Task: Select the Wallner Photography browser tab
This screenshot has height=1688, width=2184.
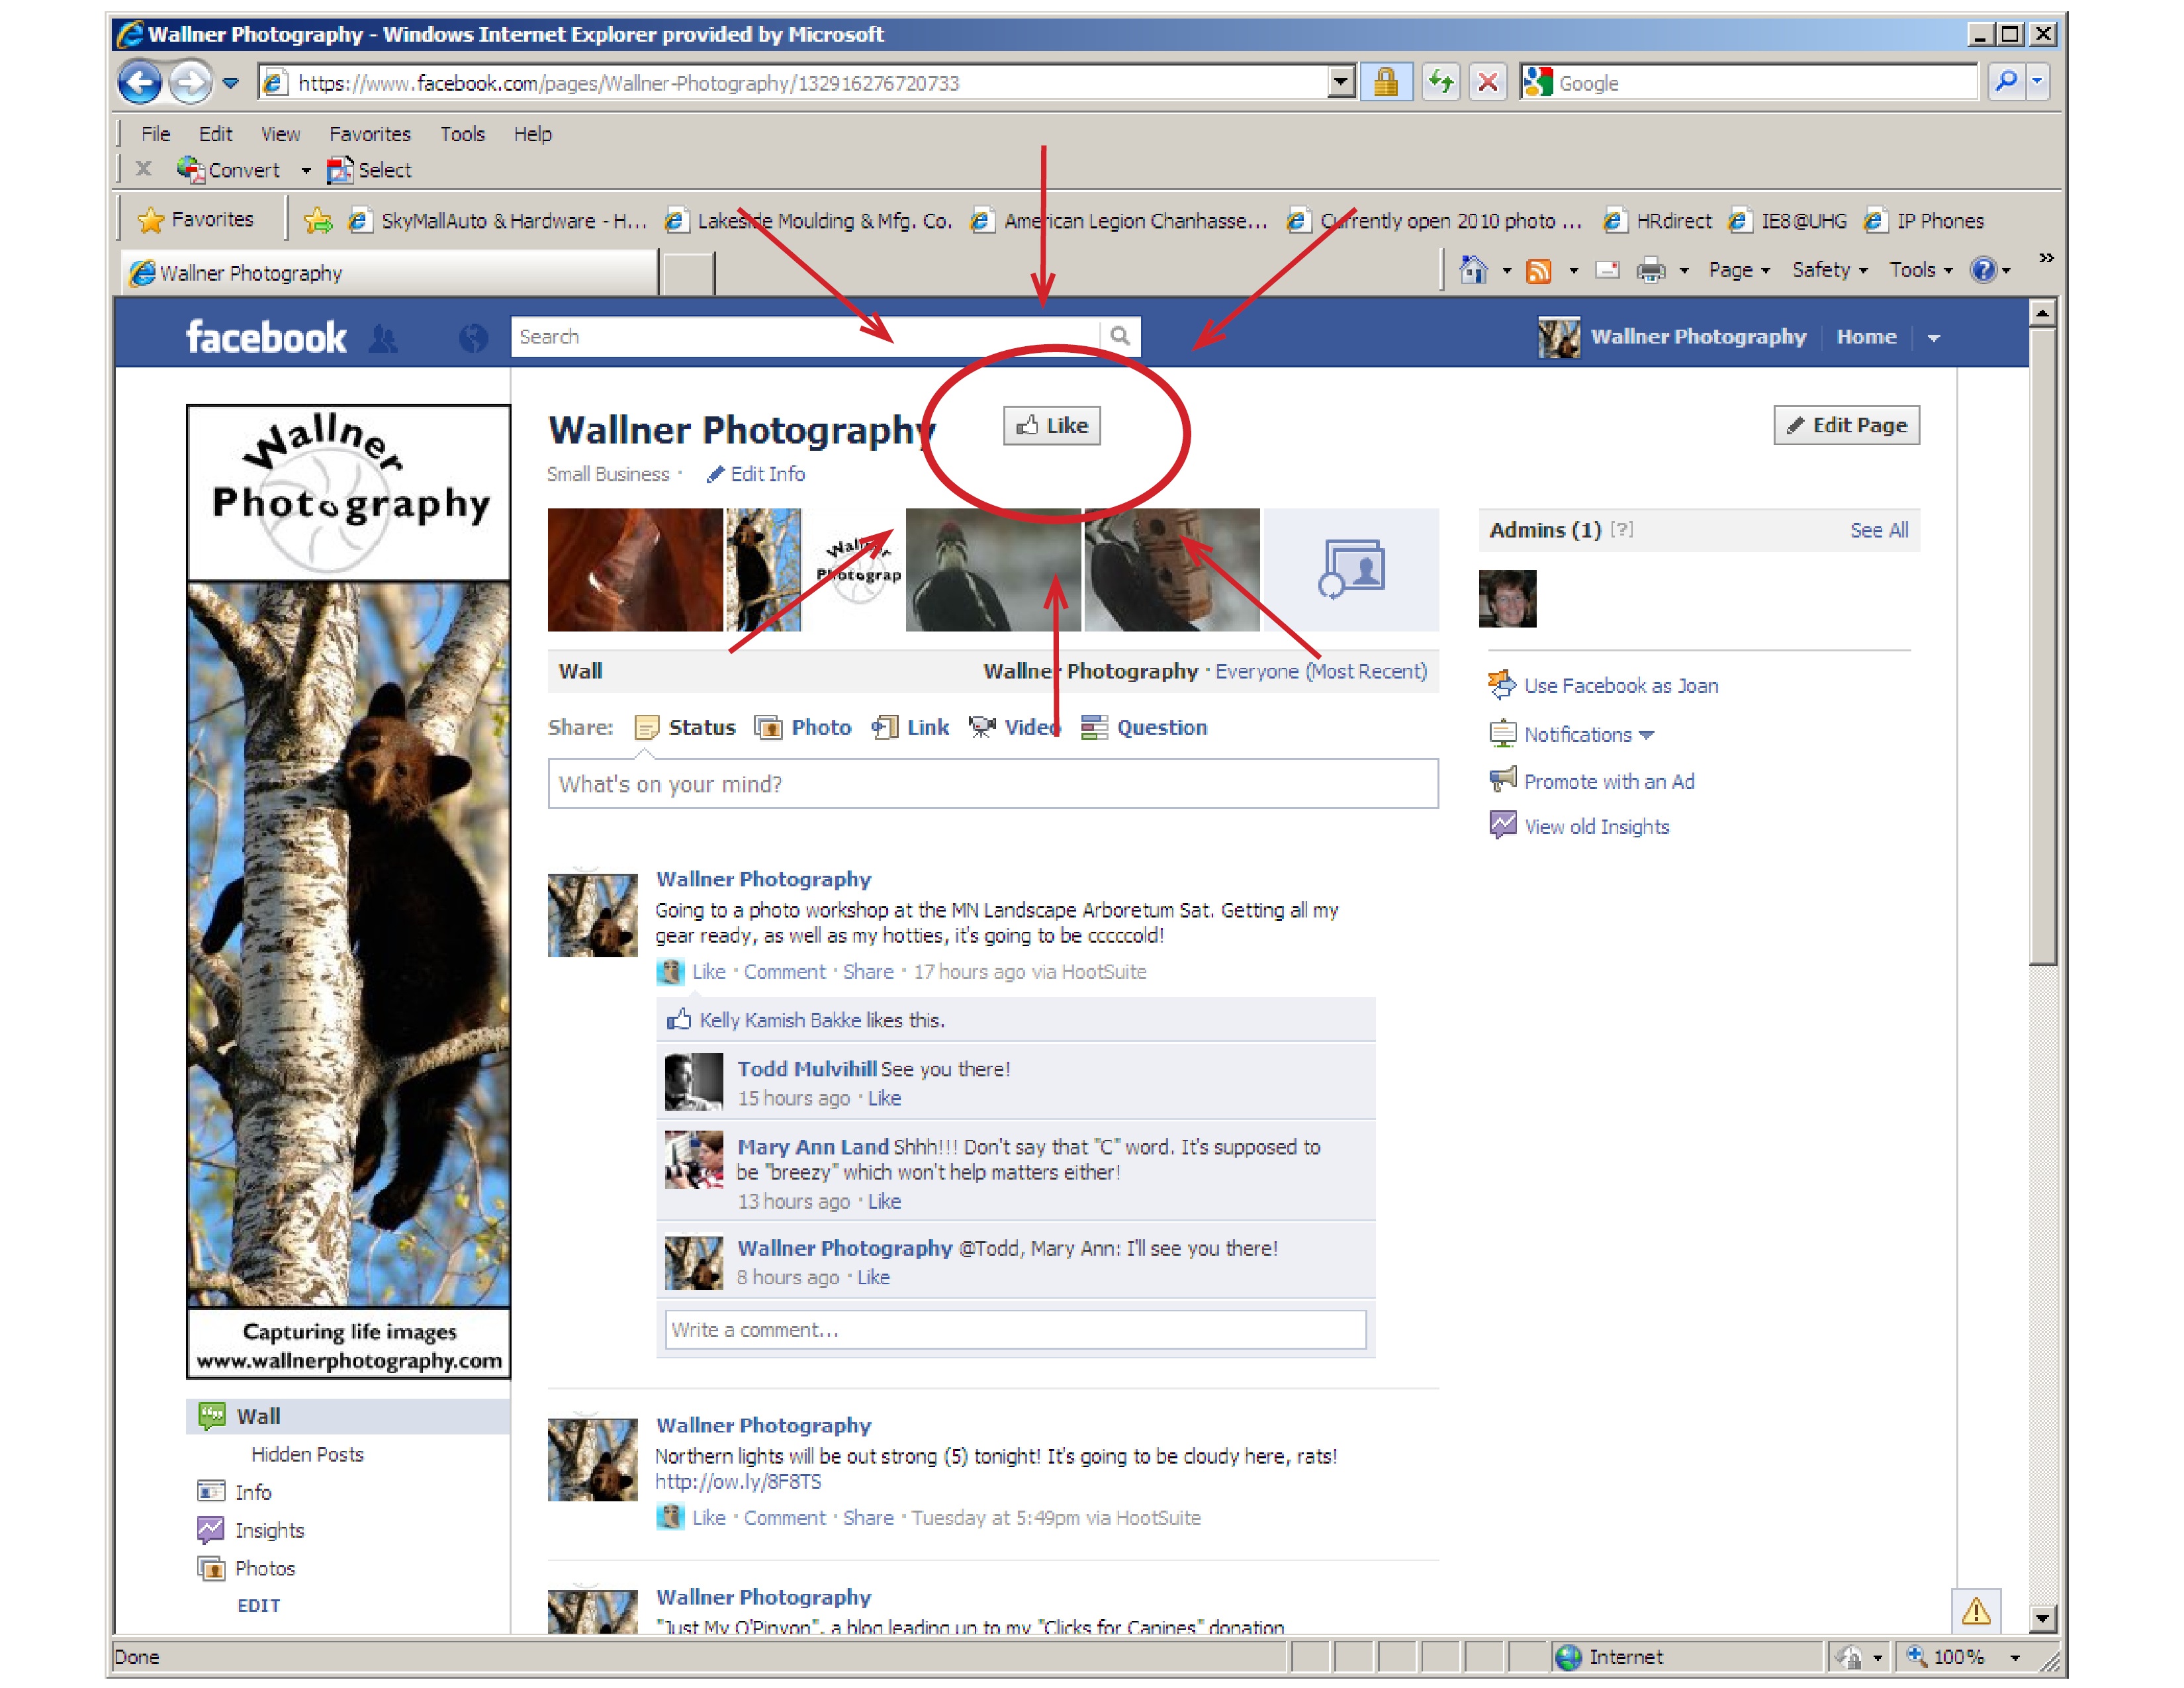Action: click(391, 272)
